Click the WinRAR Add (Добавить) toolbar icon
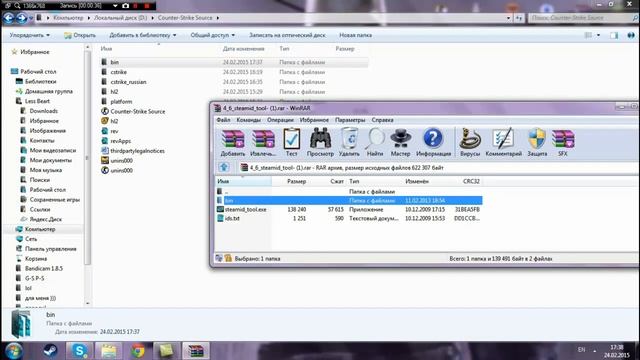640x360 pixels. [233, 142]
